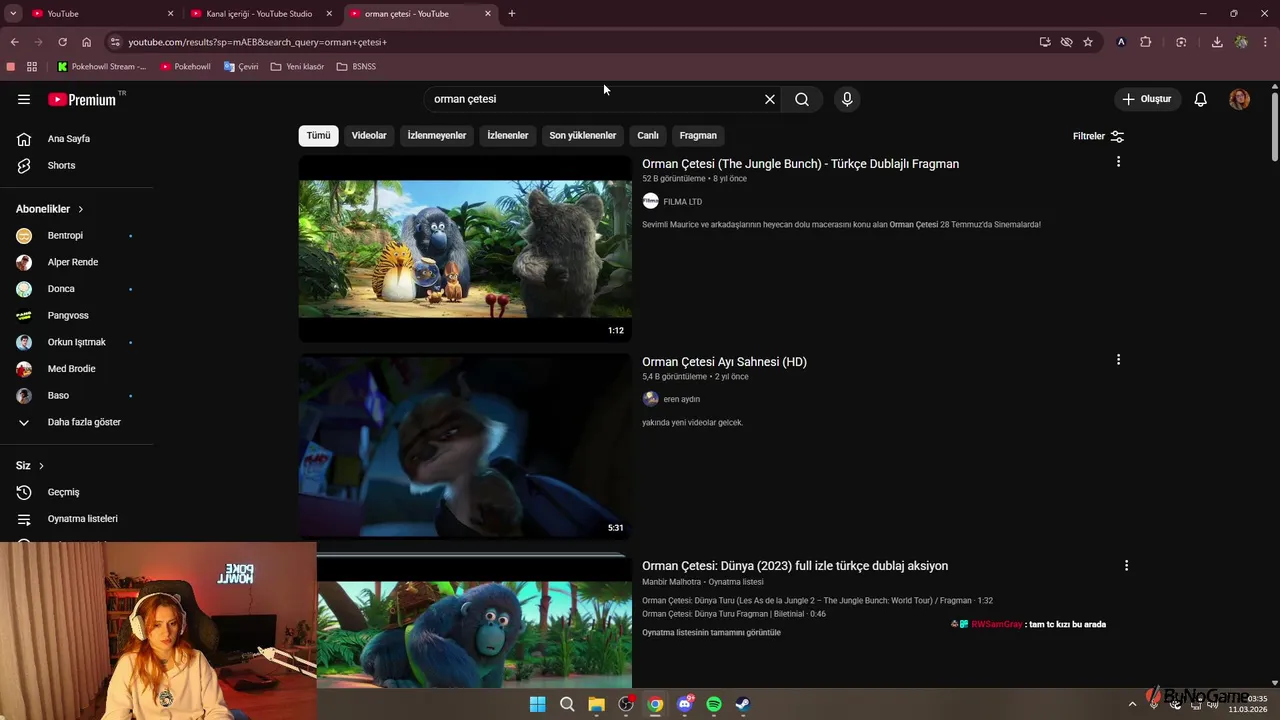
Task: Bookmark this page with the star icon
Action: [1088, 42]
